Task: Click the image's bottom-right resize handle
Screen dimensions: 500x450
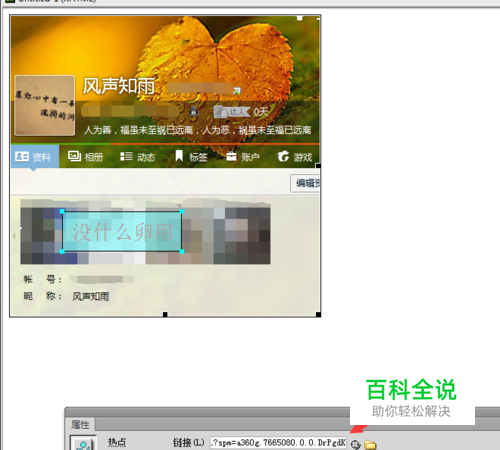Action: point(318,314)
